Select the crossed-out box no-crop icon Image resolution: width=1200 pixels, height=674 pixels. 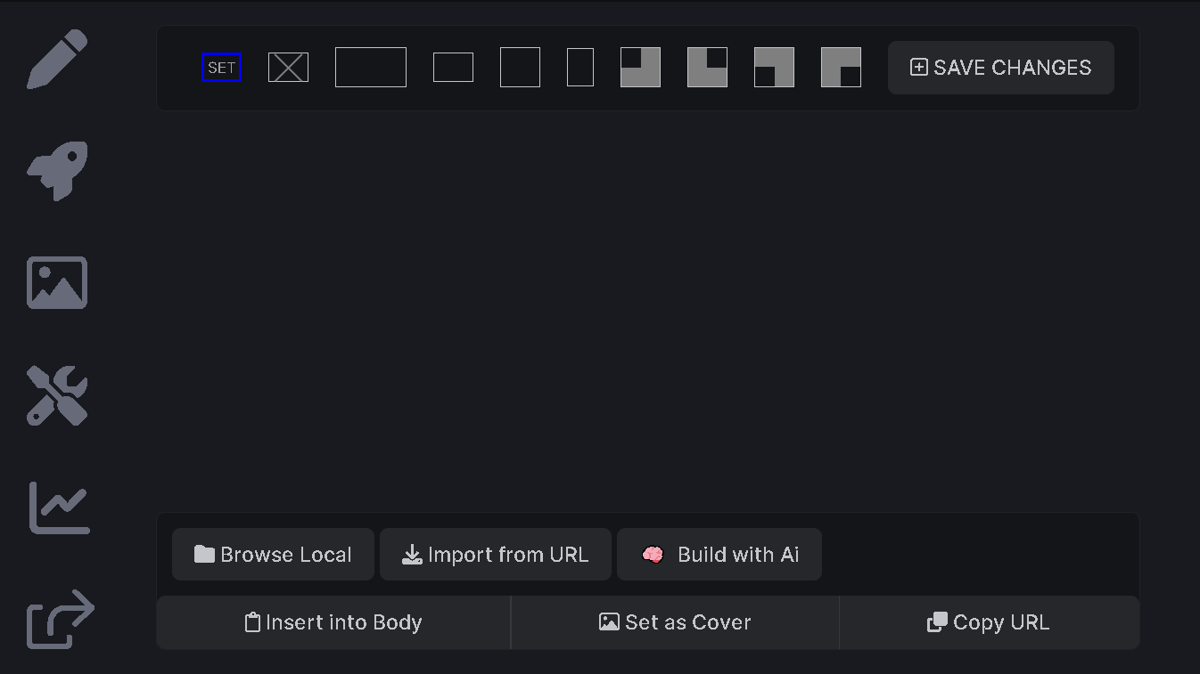point(288,67)
